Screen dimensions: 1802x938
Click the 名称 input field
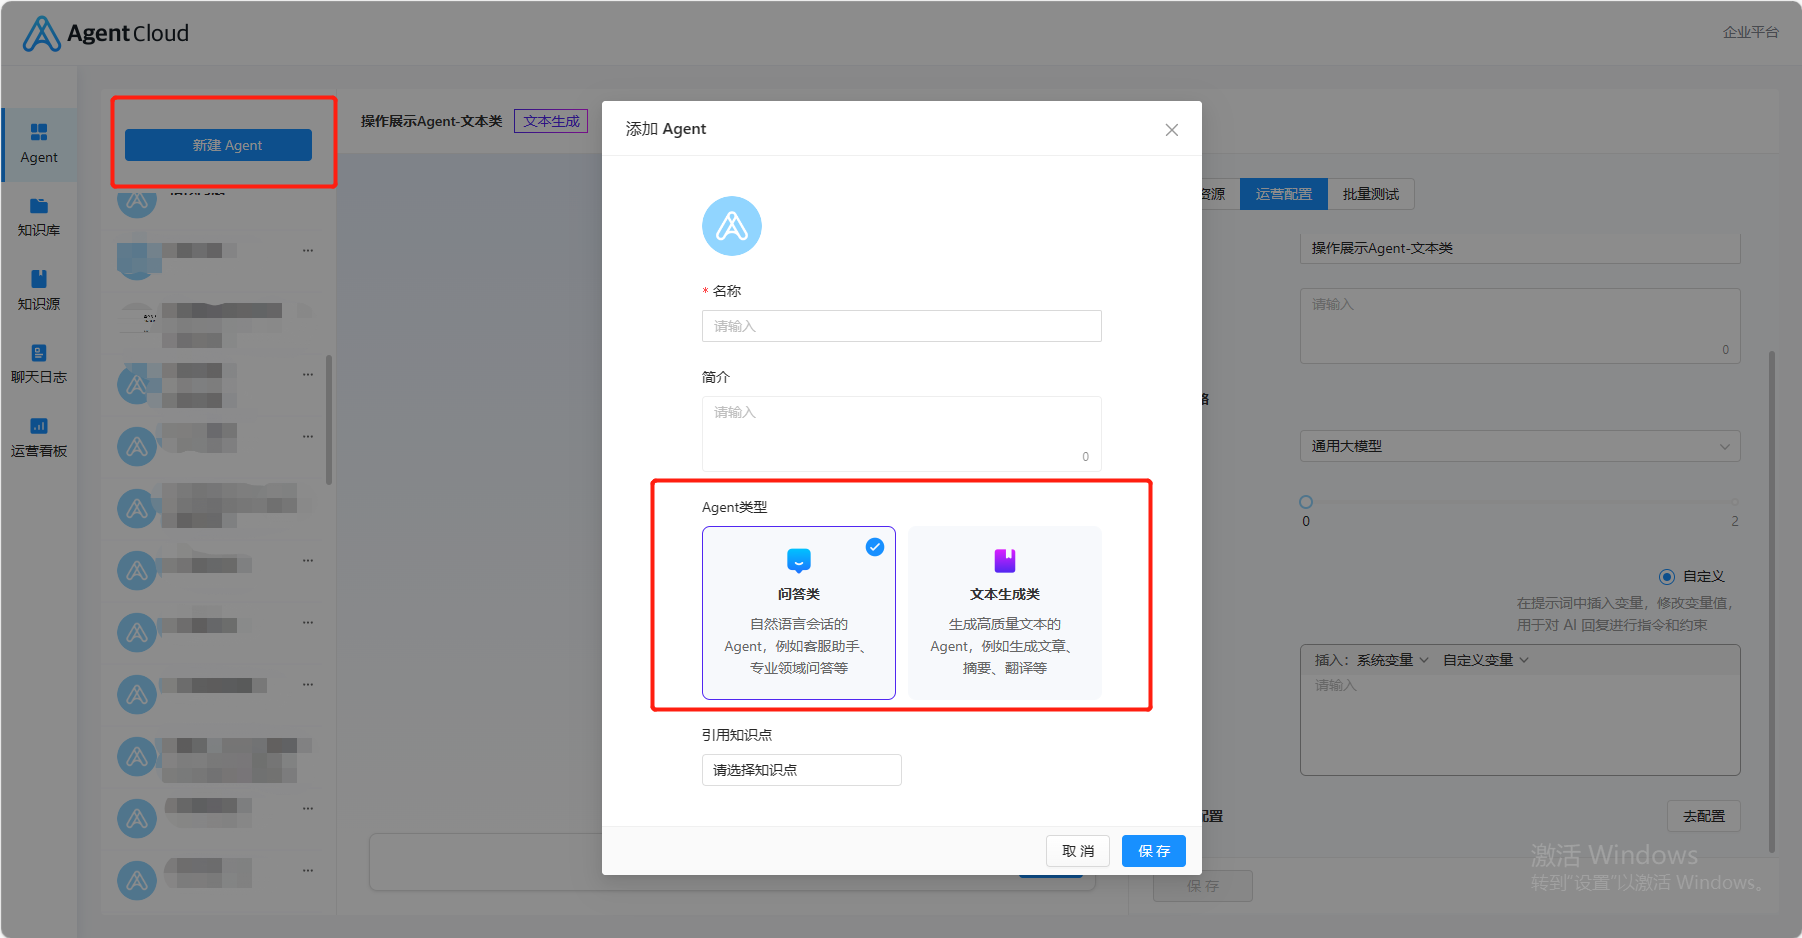coord(902,326)
